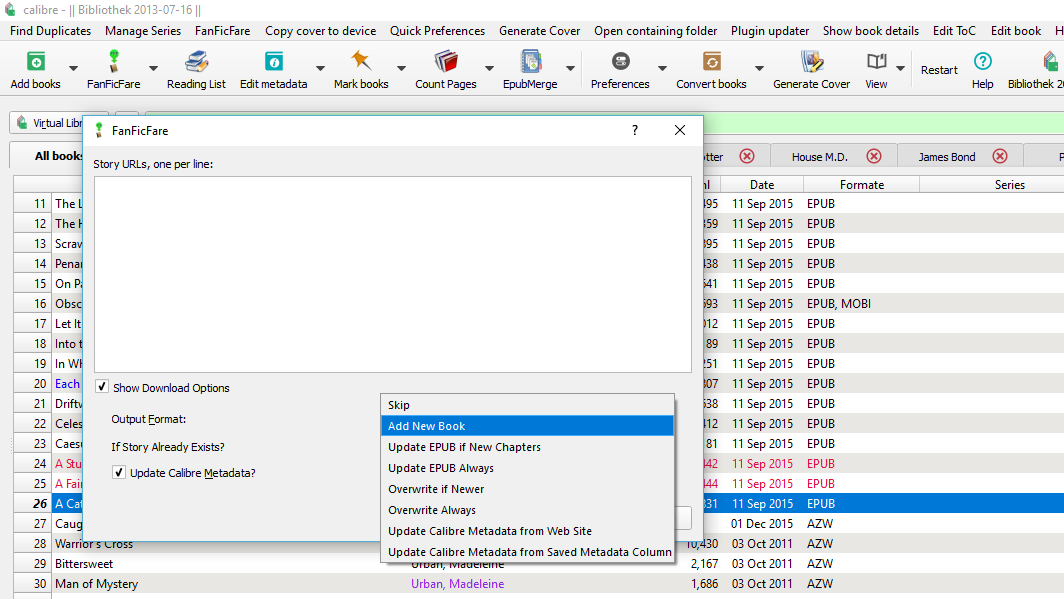Sort by the Formate column header
This screenshot has width=1064, height=599.
[862, 185]
